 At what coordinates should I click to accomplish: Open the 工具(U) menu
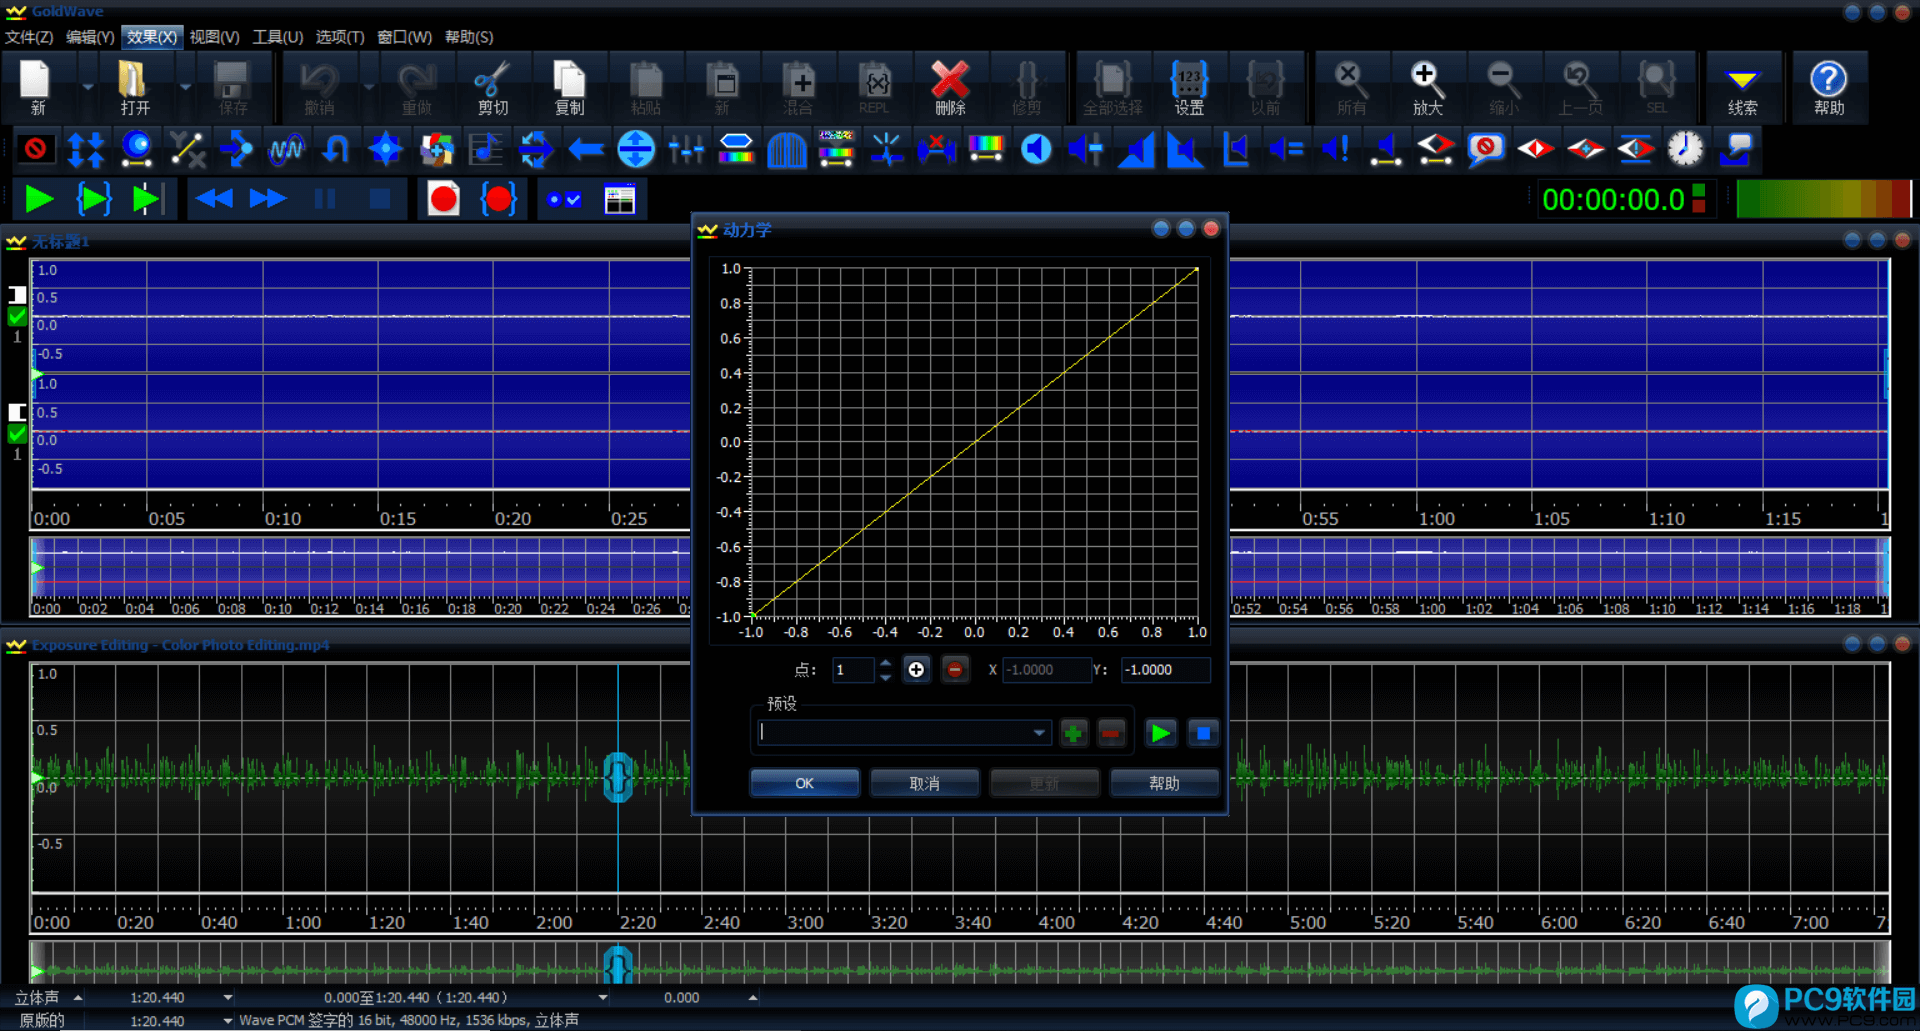point(277,37)
